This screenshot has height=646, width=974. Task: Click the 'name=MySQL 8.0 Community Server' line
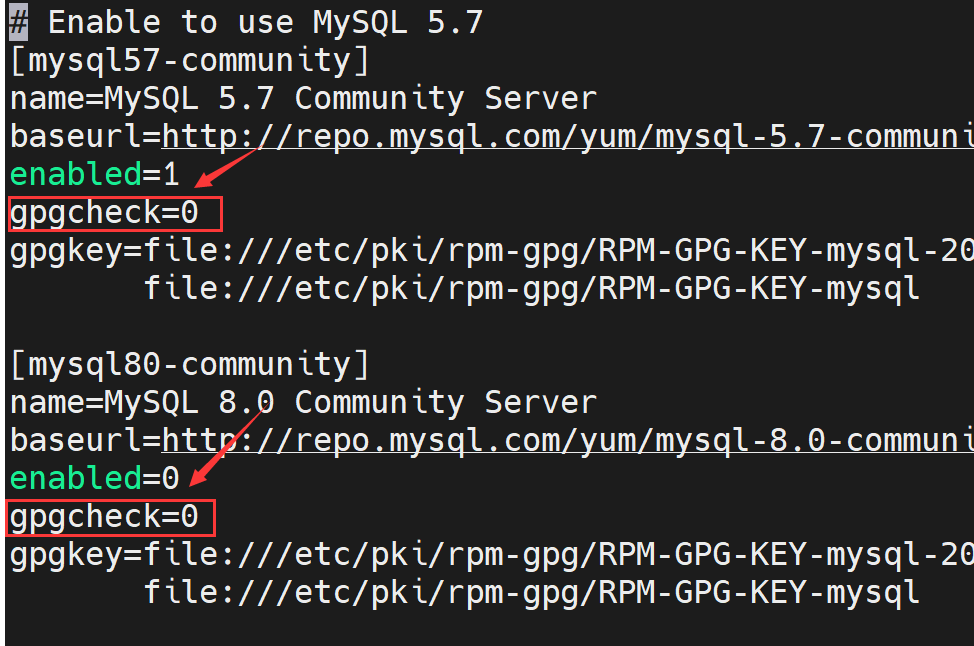[x=303, y=402]
